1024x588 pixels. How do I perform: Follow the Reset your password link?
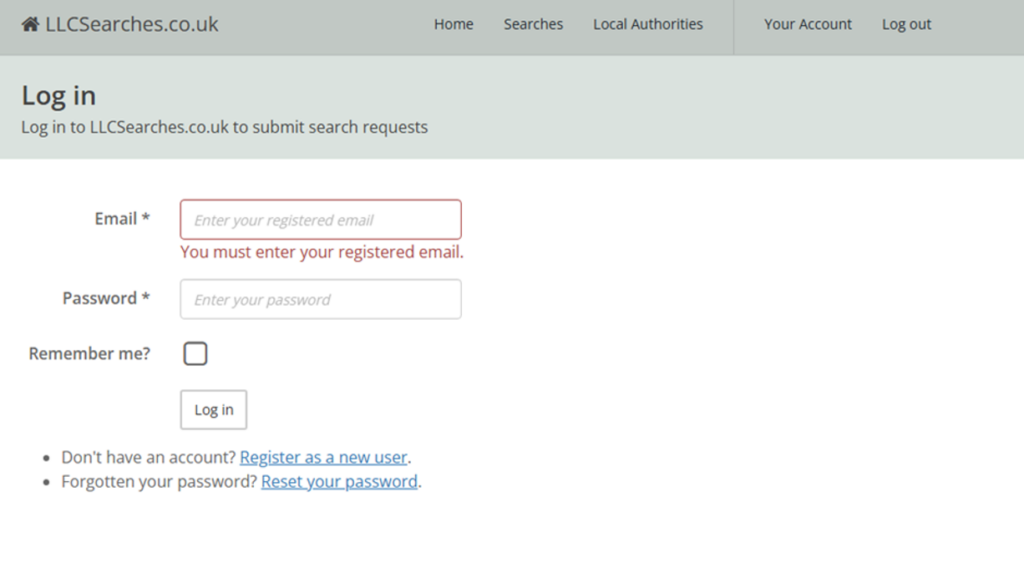[x=339, y=482]
